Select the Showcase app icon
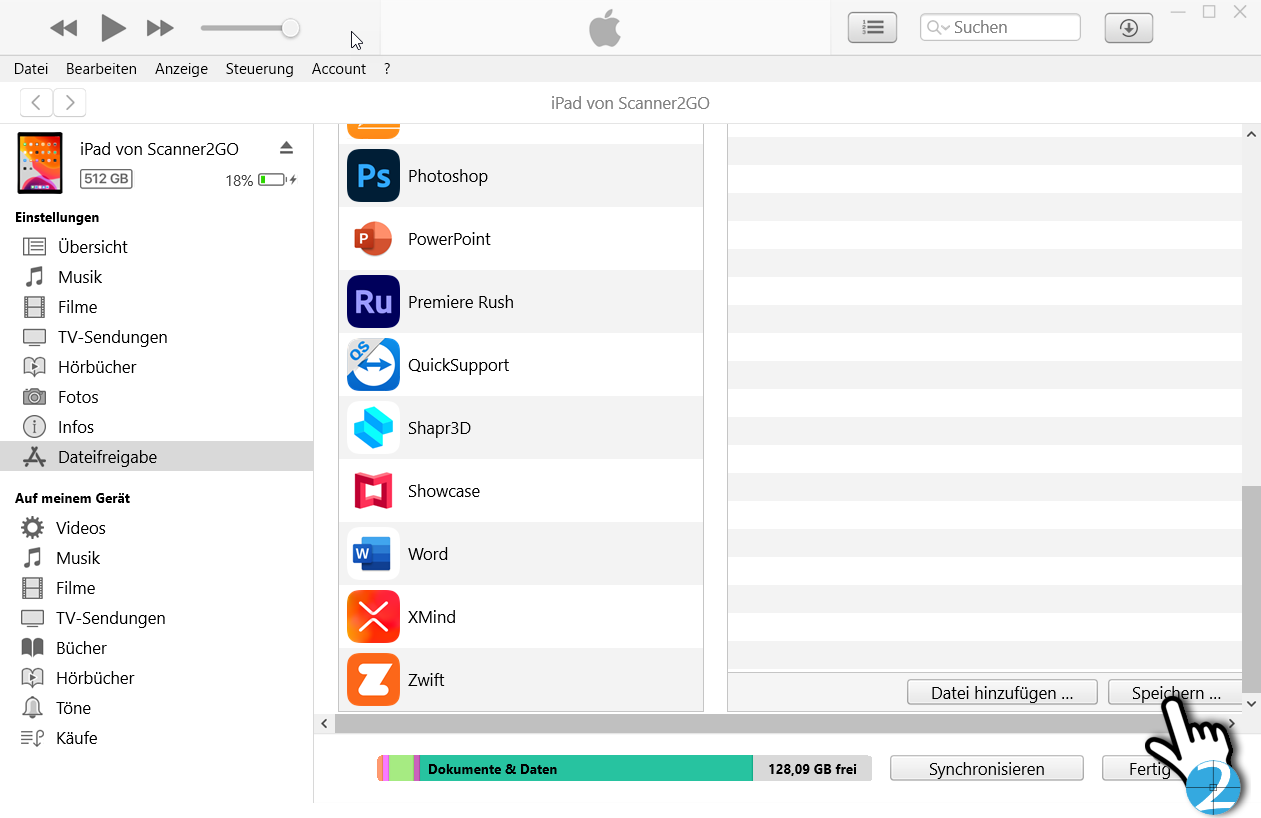 pyautogui.click(x=373, y=491)
